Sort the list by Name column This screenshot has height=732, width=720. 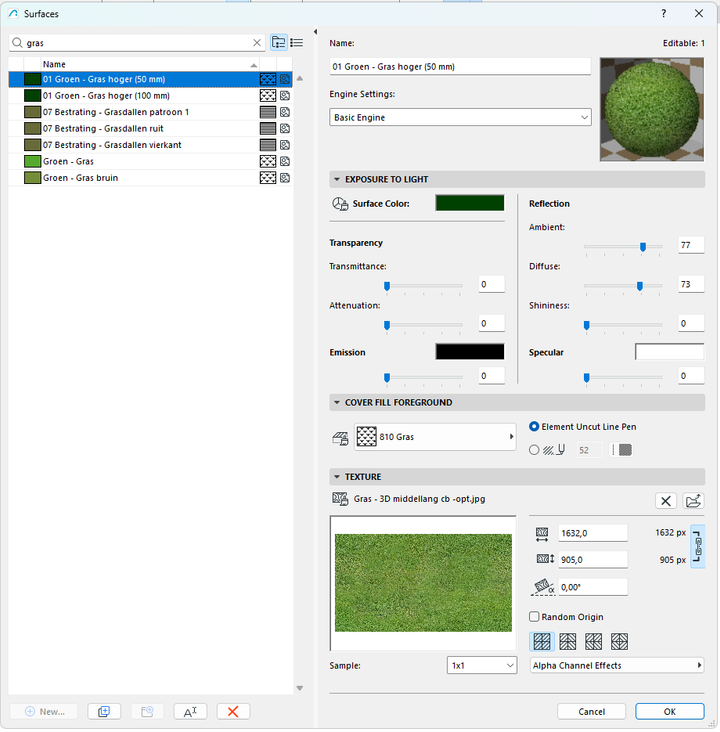click(149, 64)
